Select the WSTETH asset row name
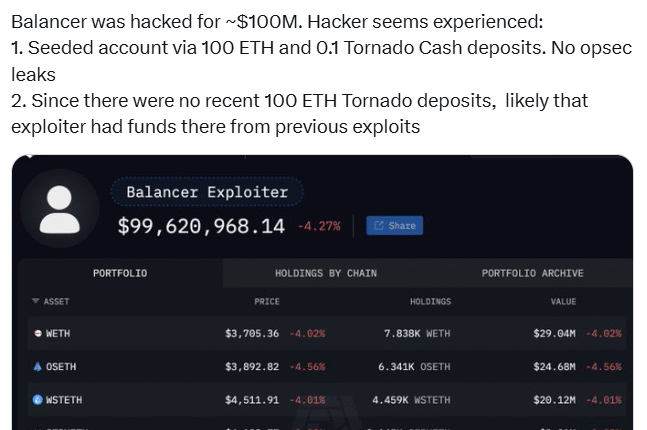Viewport: 647px width, 430px height. [64, 400]
